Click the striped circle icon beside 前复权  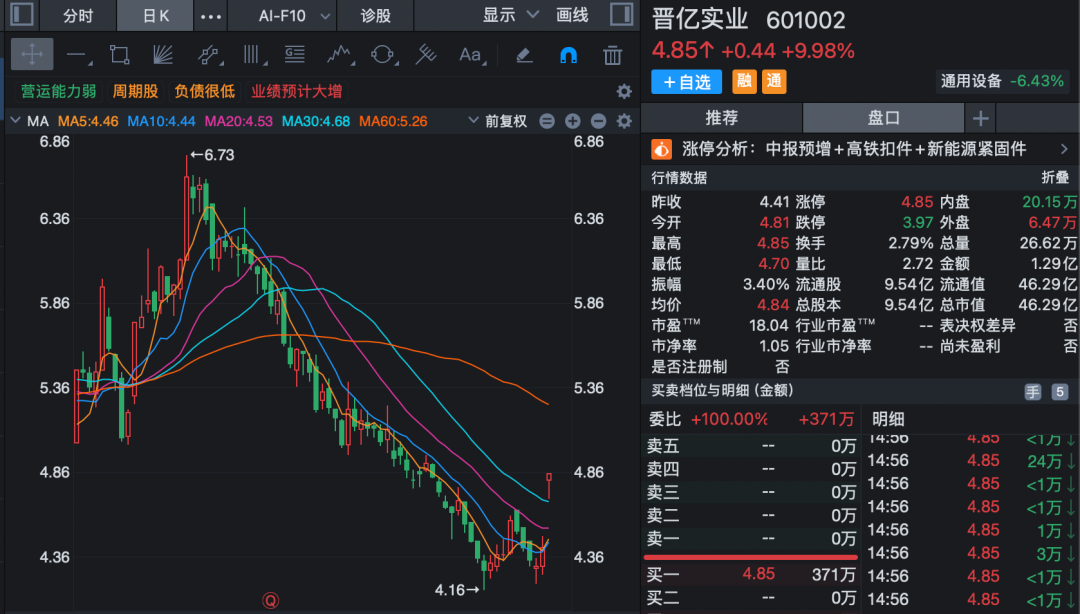pyautogui.click(x=547, y=121)
